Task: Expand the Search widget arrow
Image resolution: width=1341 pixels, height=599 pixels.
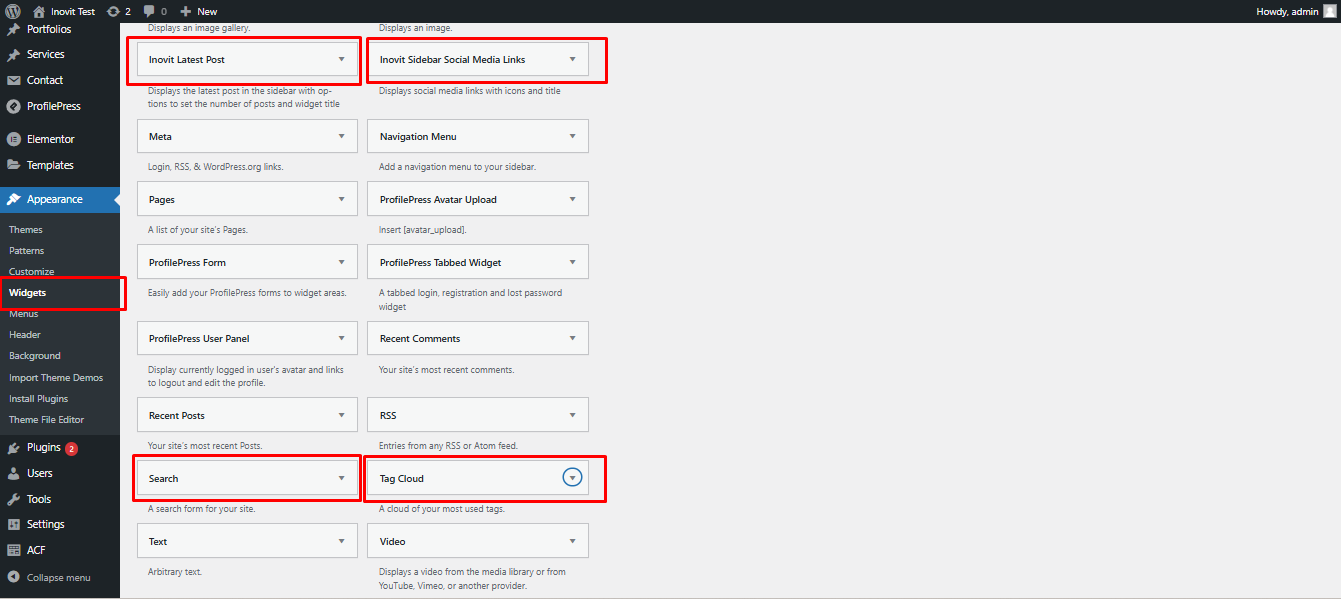Action: pyautogui.click(x=341, y=478)
